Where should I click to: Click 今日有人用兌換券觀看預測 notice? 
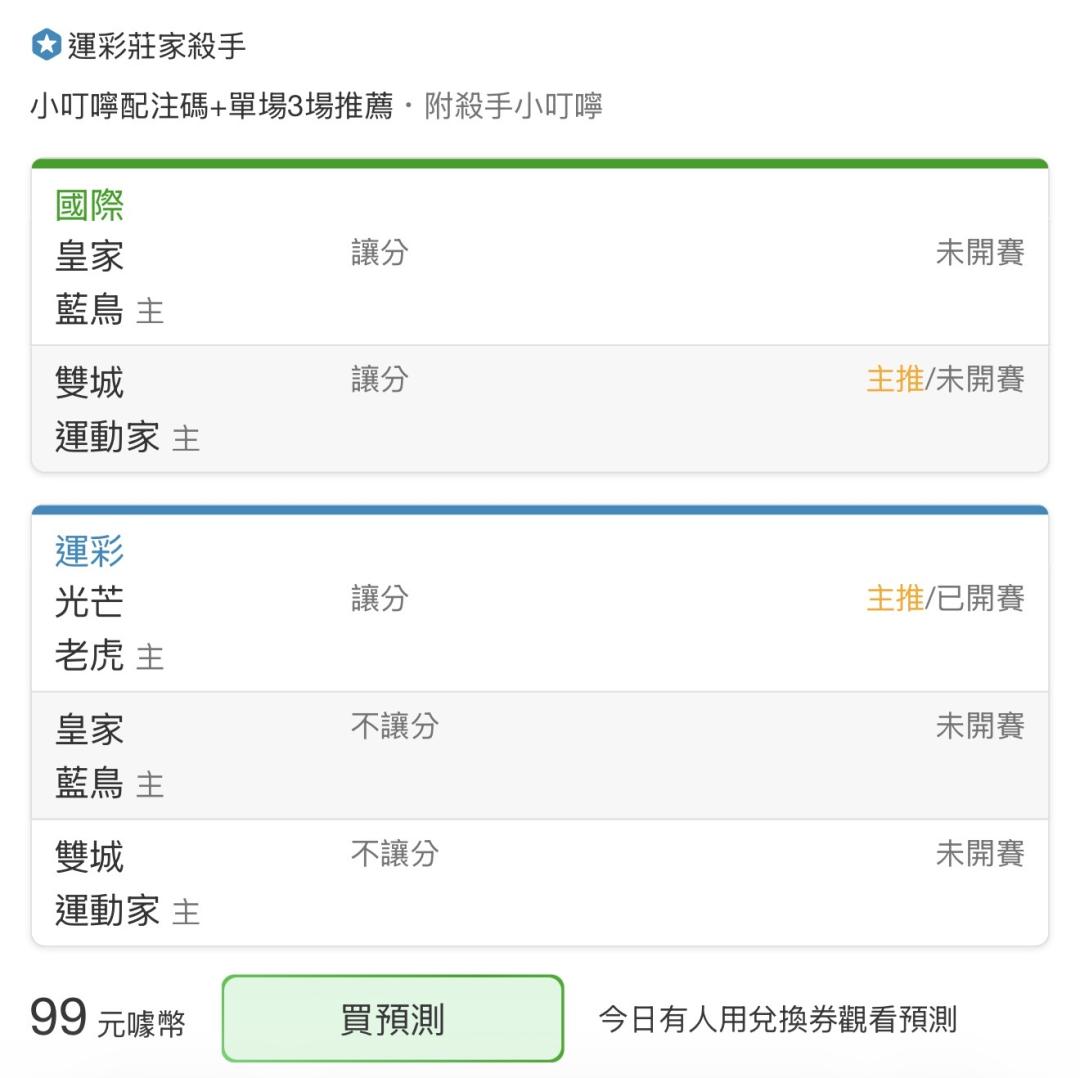click(778, 1019)
